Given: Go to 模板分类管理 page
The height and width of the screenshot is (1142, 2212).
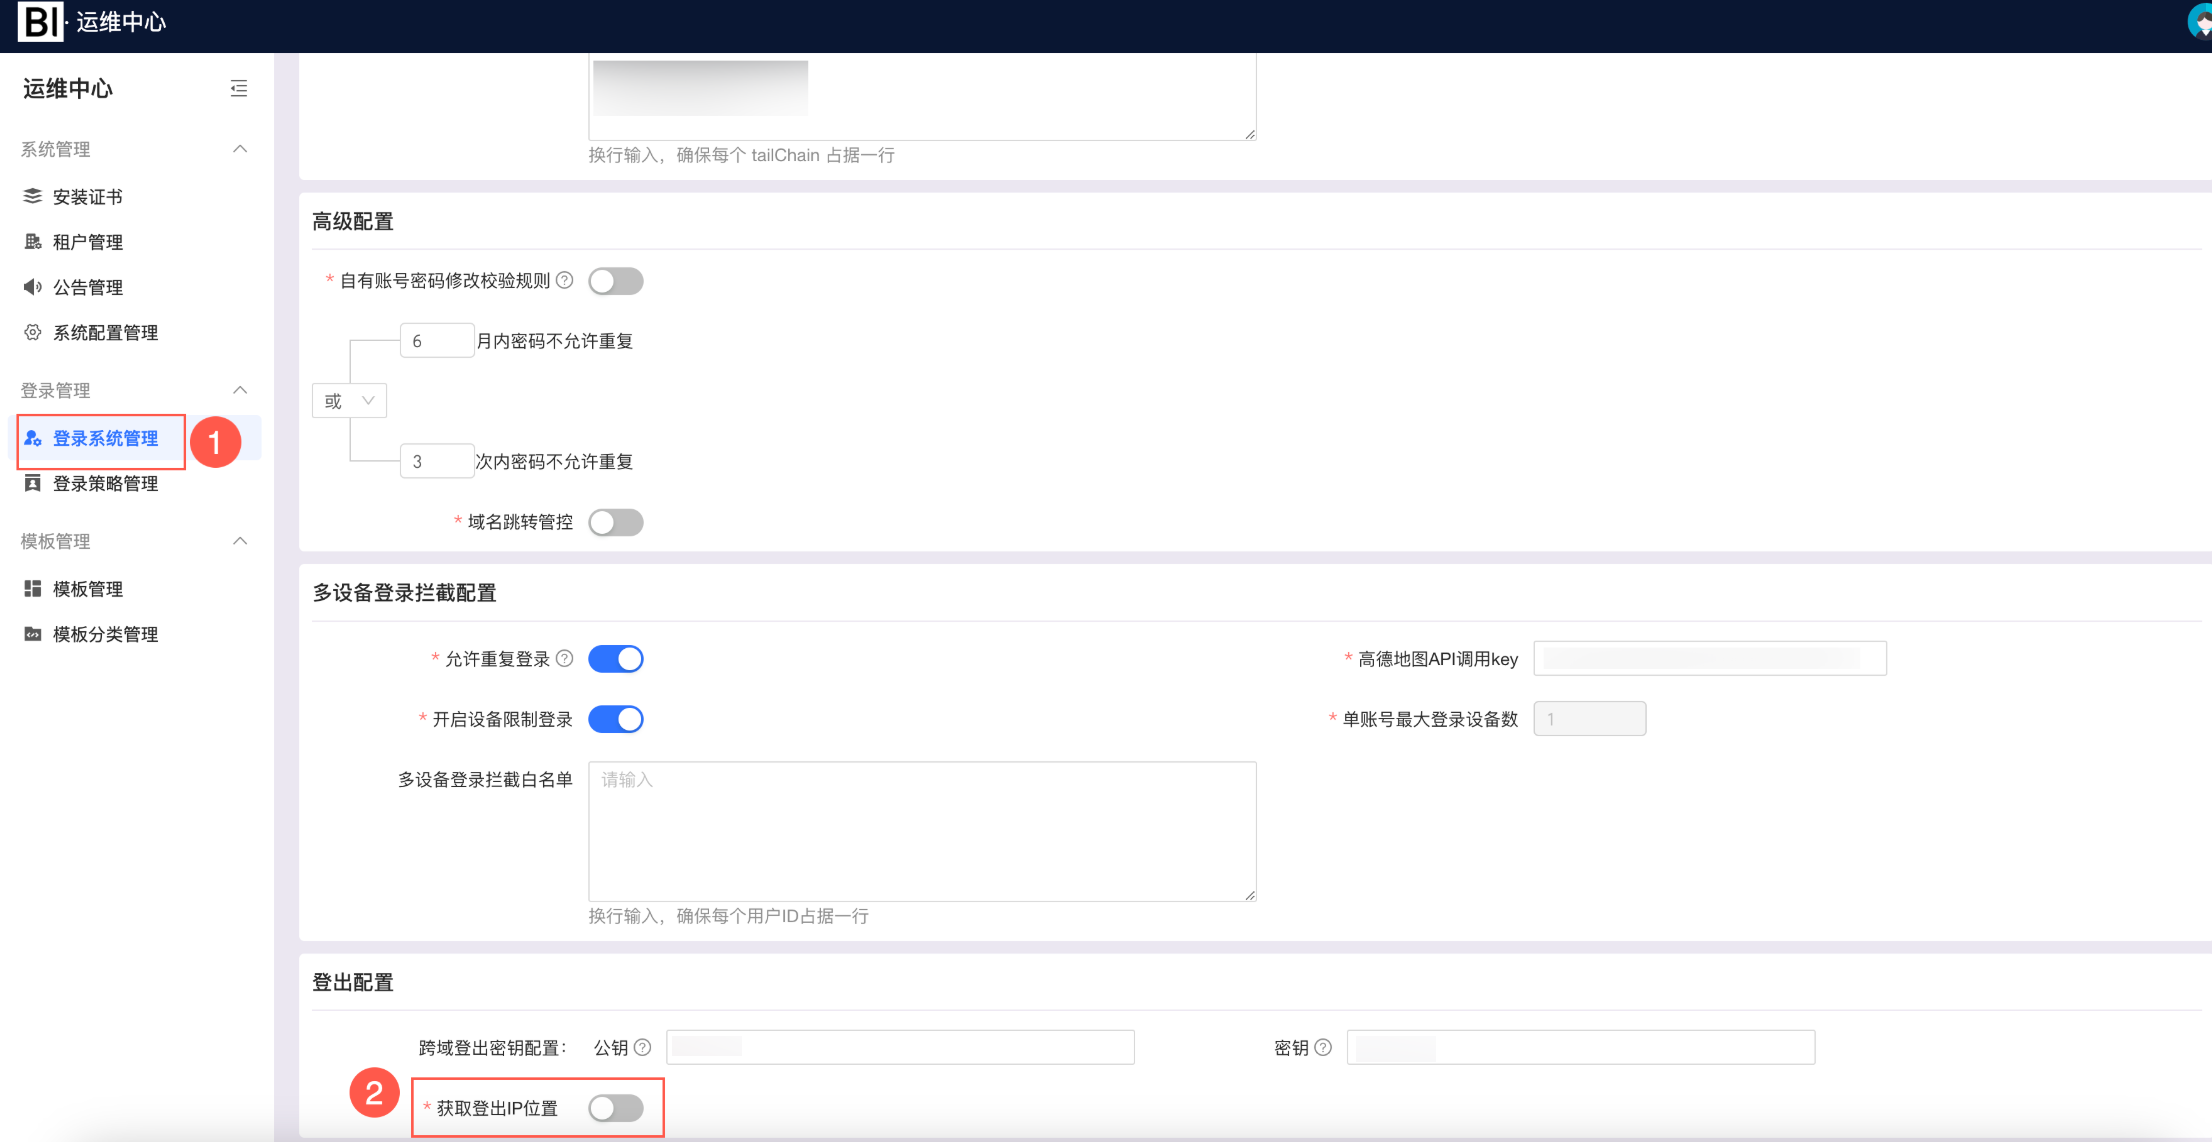Looking at the screenshot, I should click(x=105, y=634).
